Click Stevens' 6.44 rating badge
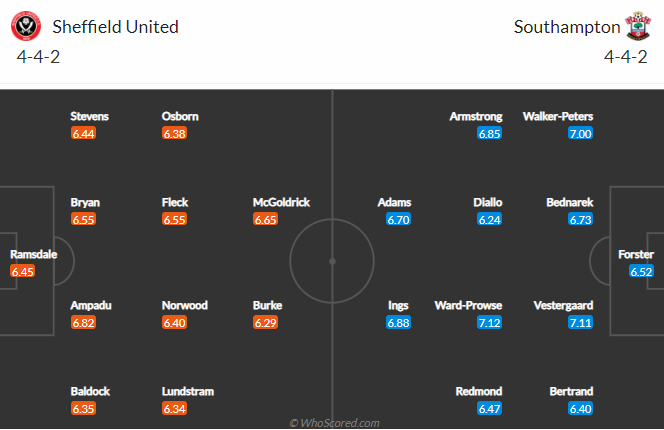The image size is (664, 430). point(83,133)
